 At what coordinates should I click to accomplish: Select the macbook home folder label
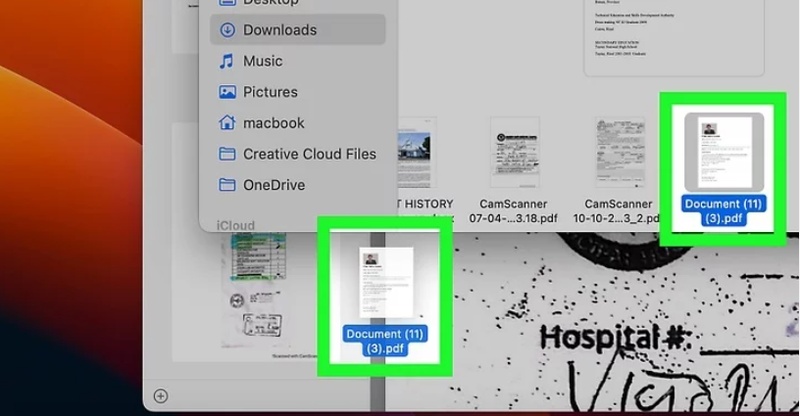273,123
